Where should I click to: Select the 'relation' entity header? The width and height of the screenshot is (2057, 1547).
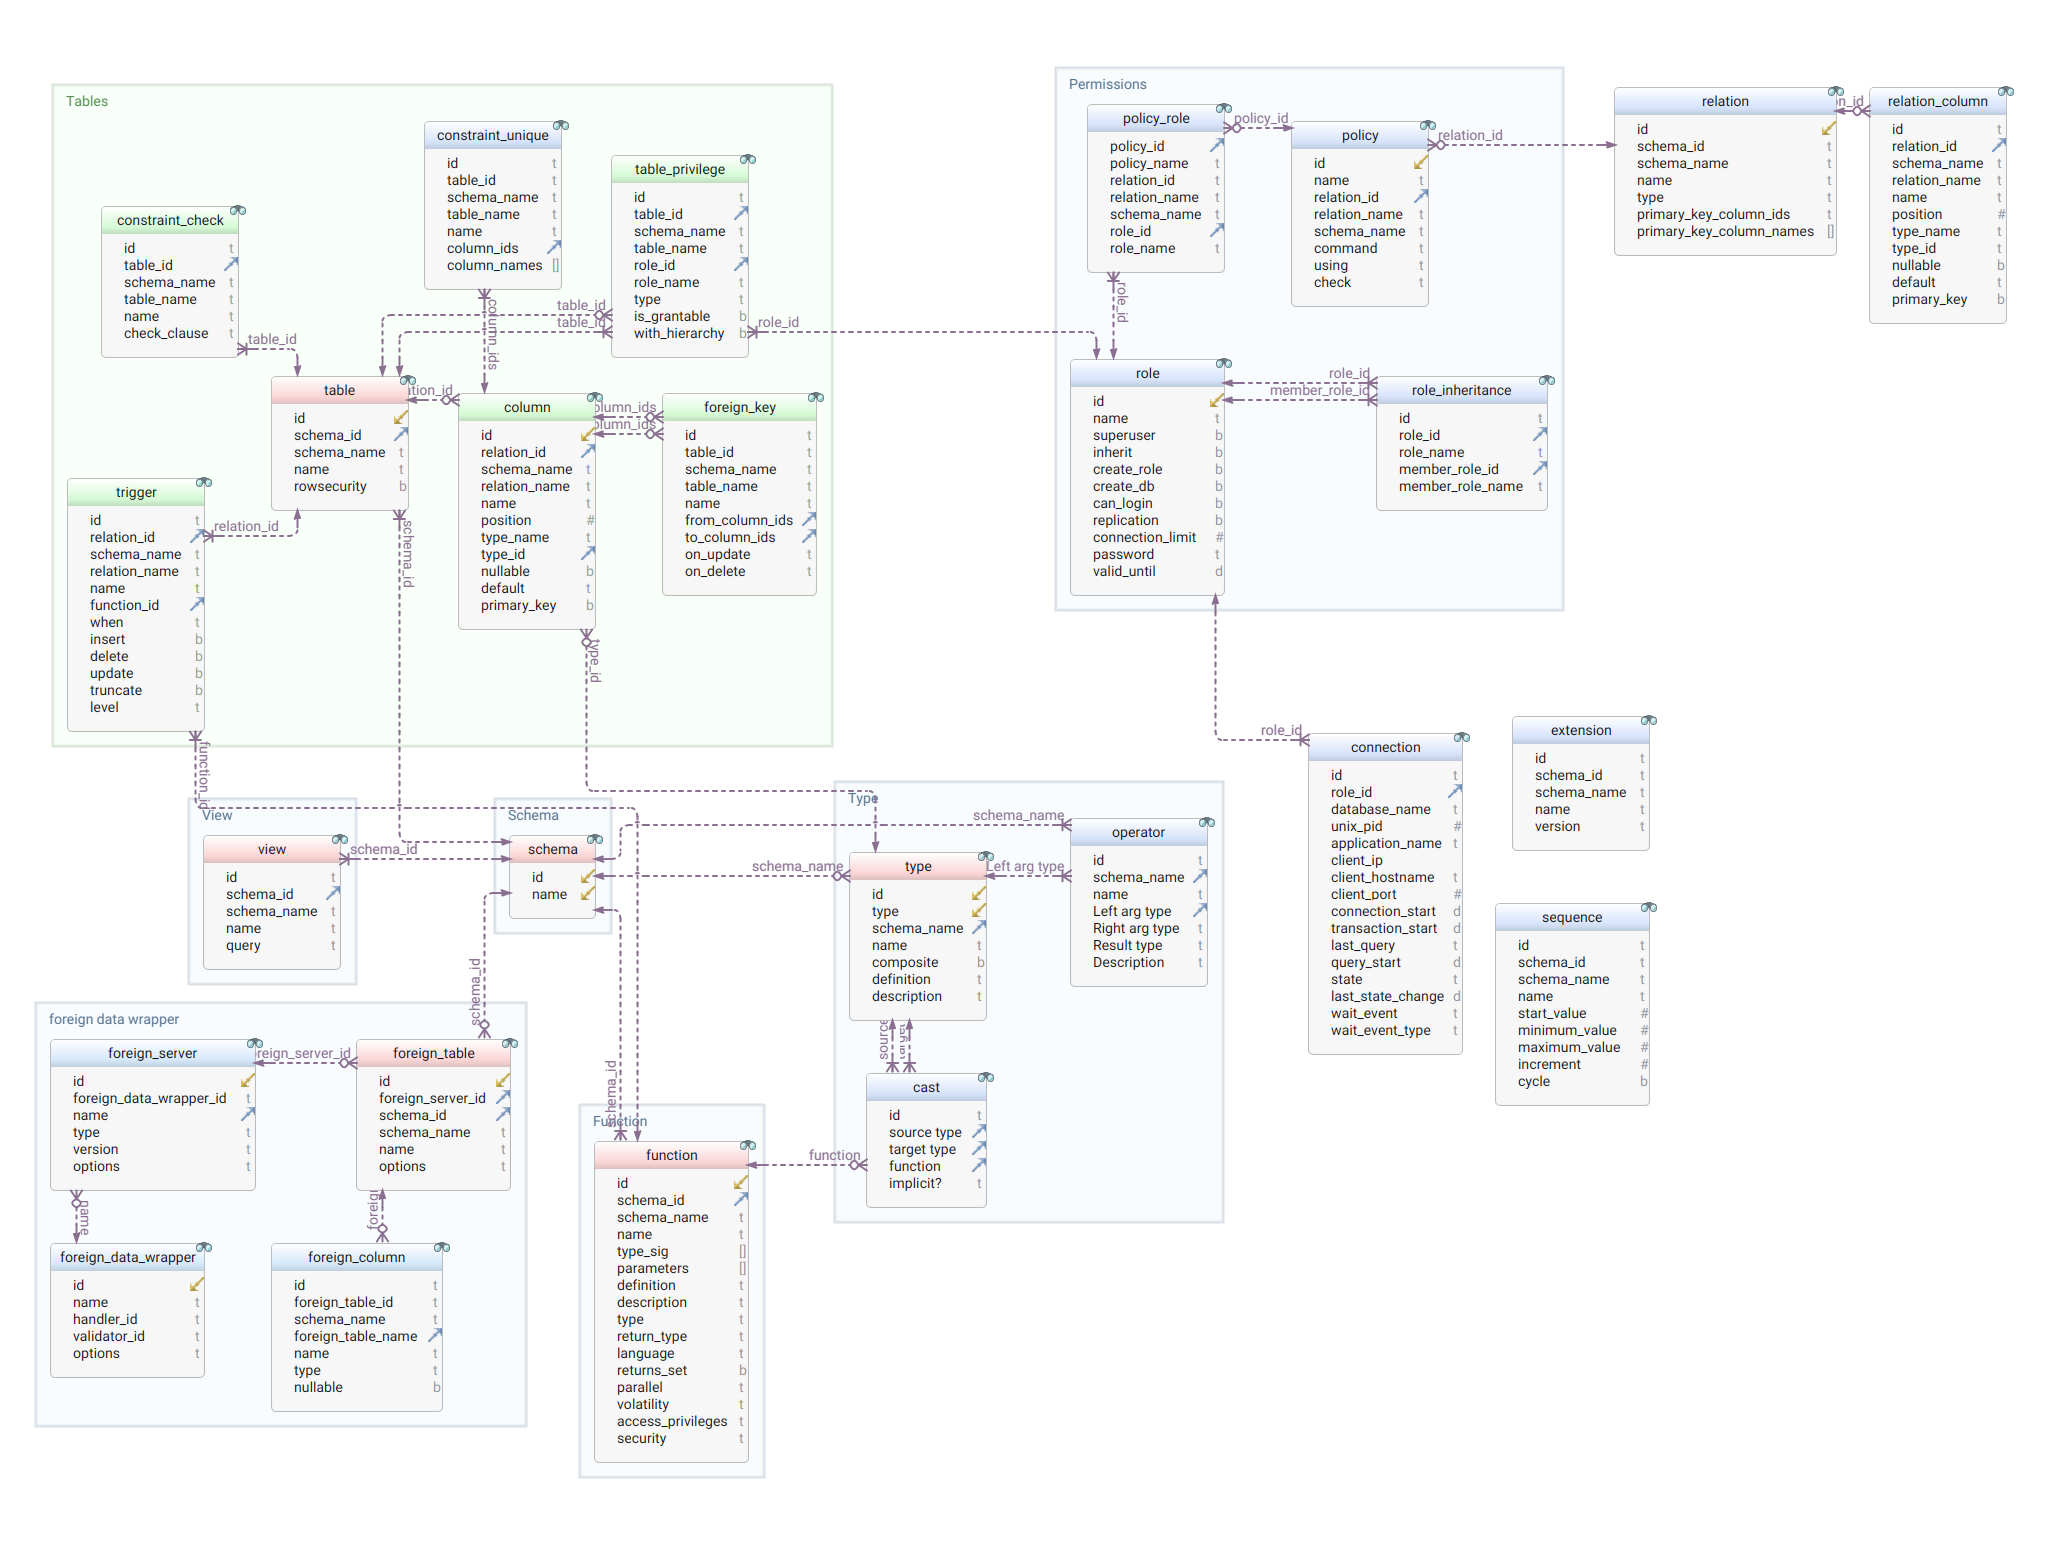pyautogui.click(x=1725, y=102)
